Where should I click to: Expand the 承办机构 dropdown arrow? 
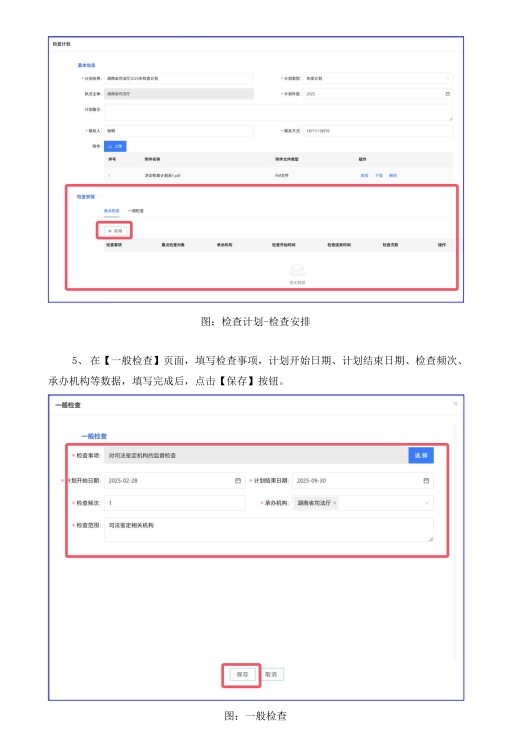(x=426, y=503)
